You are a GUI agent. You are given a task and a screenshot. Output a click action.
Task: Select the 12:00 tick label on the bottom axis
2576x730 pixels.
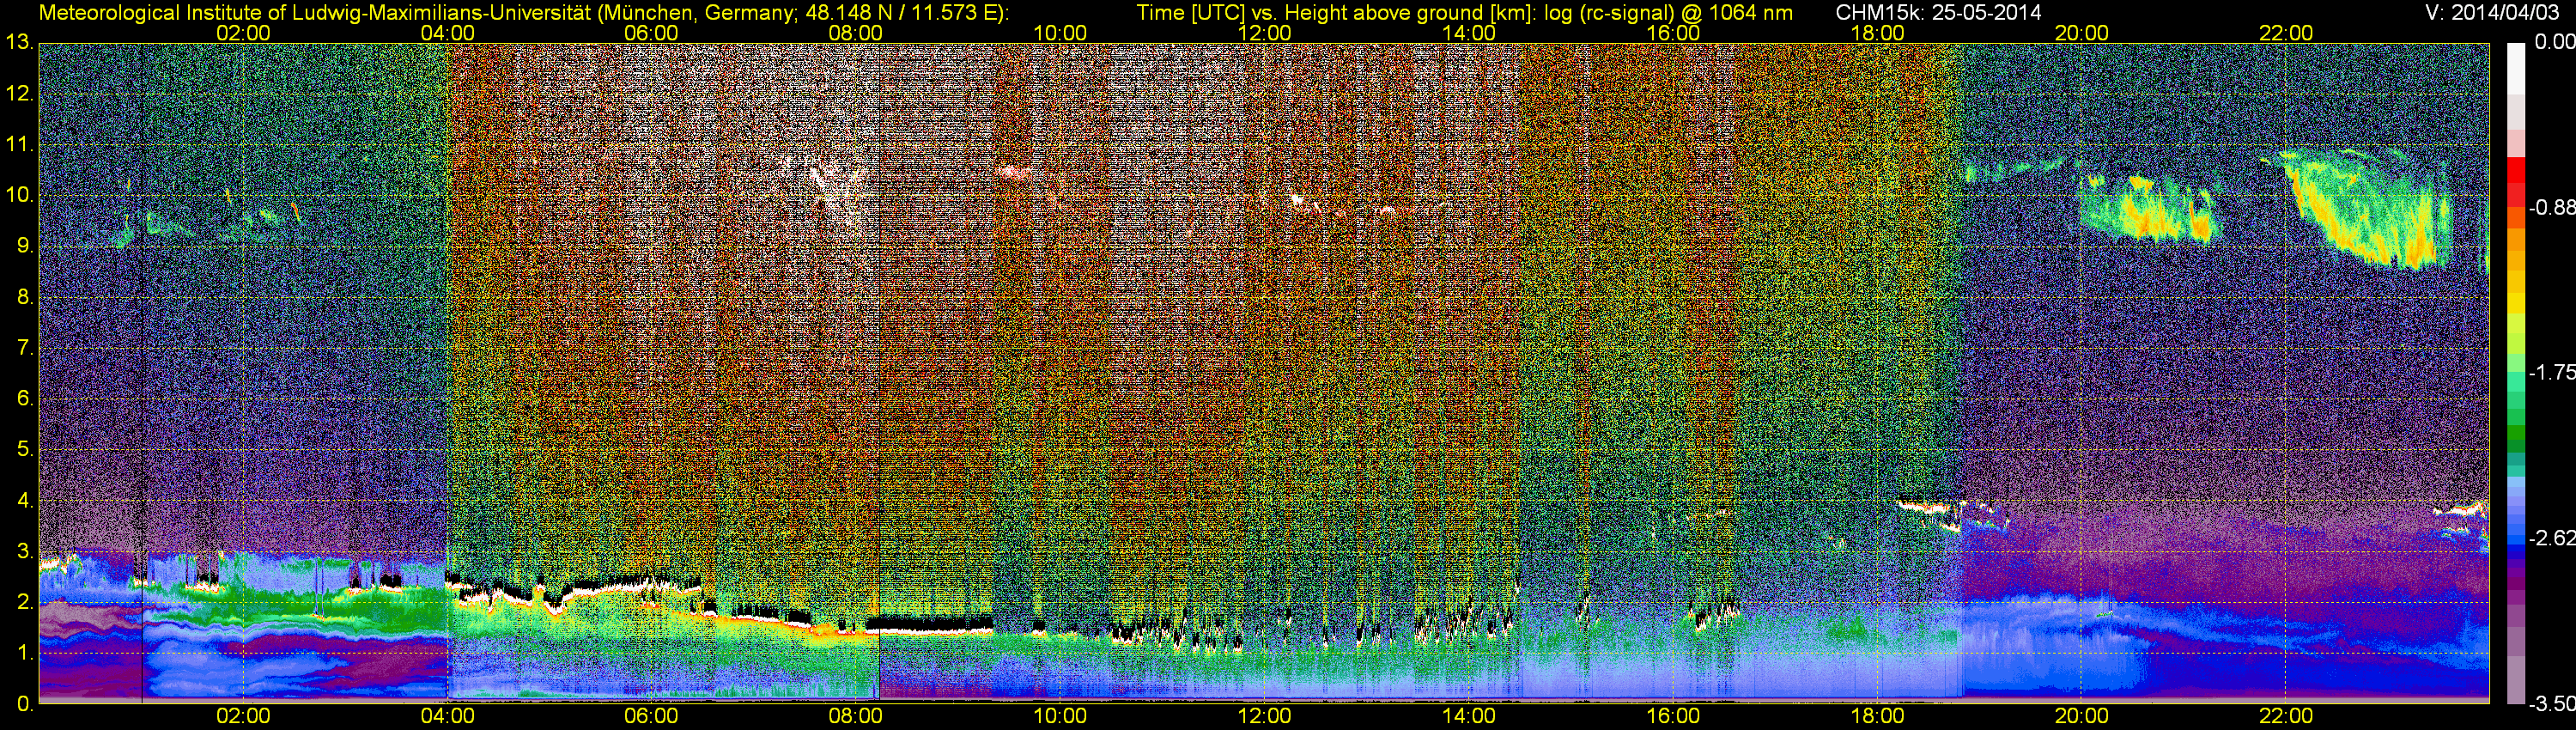[x=1265, y=716]
